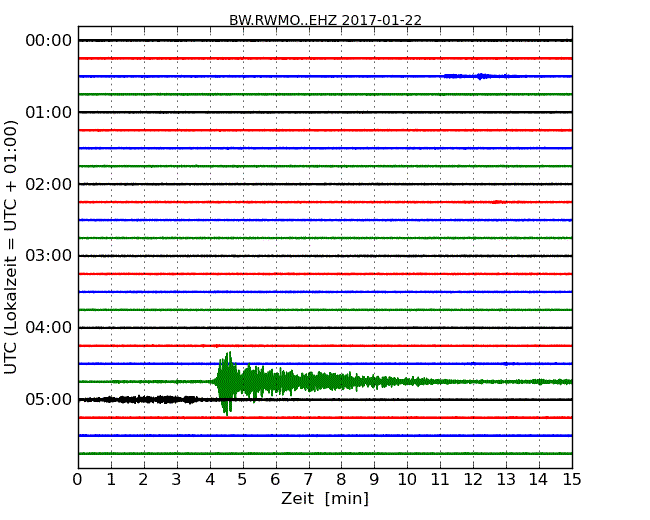Click the x-axis tick label 6

point(275,480)
